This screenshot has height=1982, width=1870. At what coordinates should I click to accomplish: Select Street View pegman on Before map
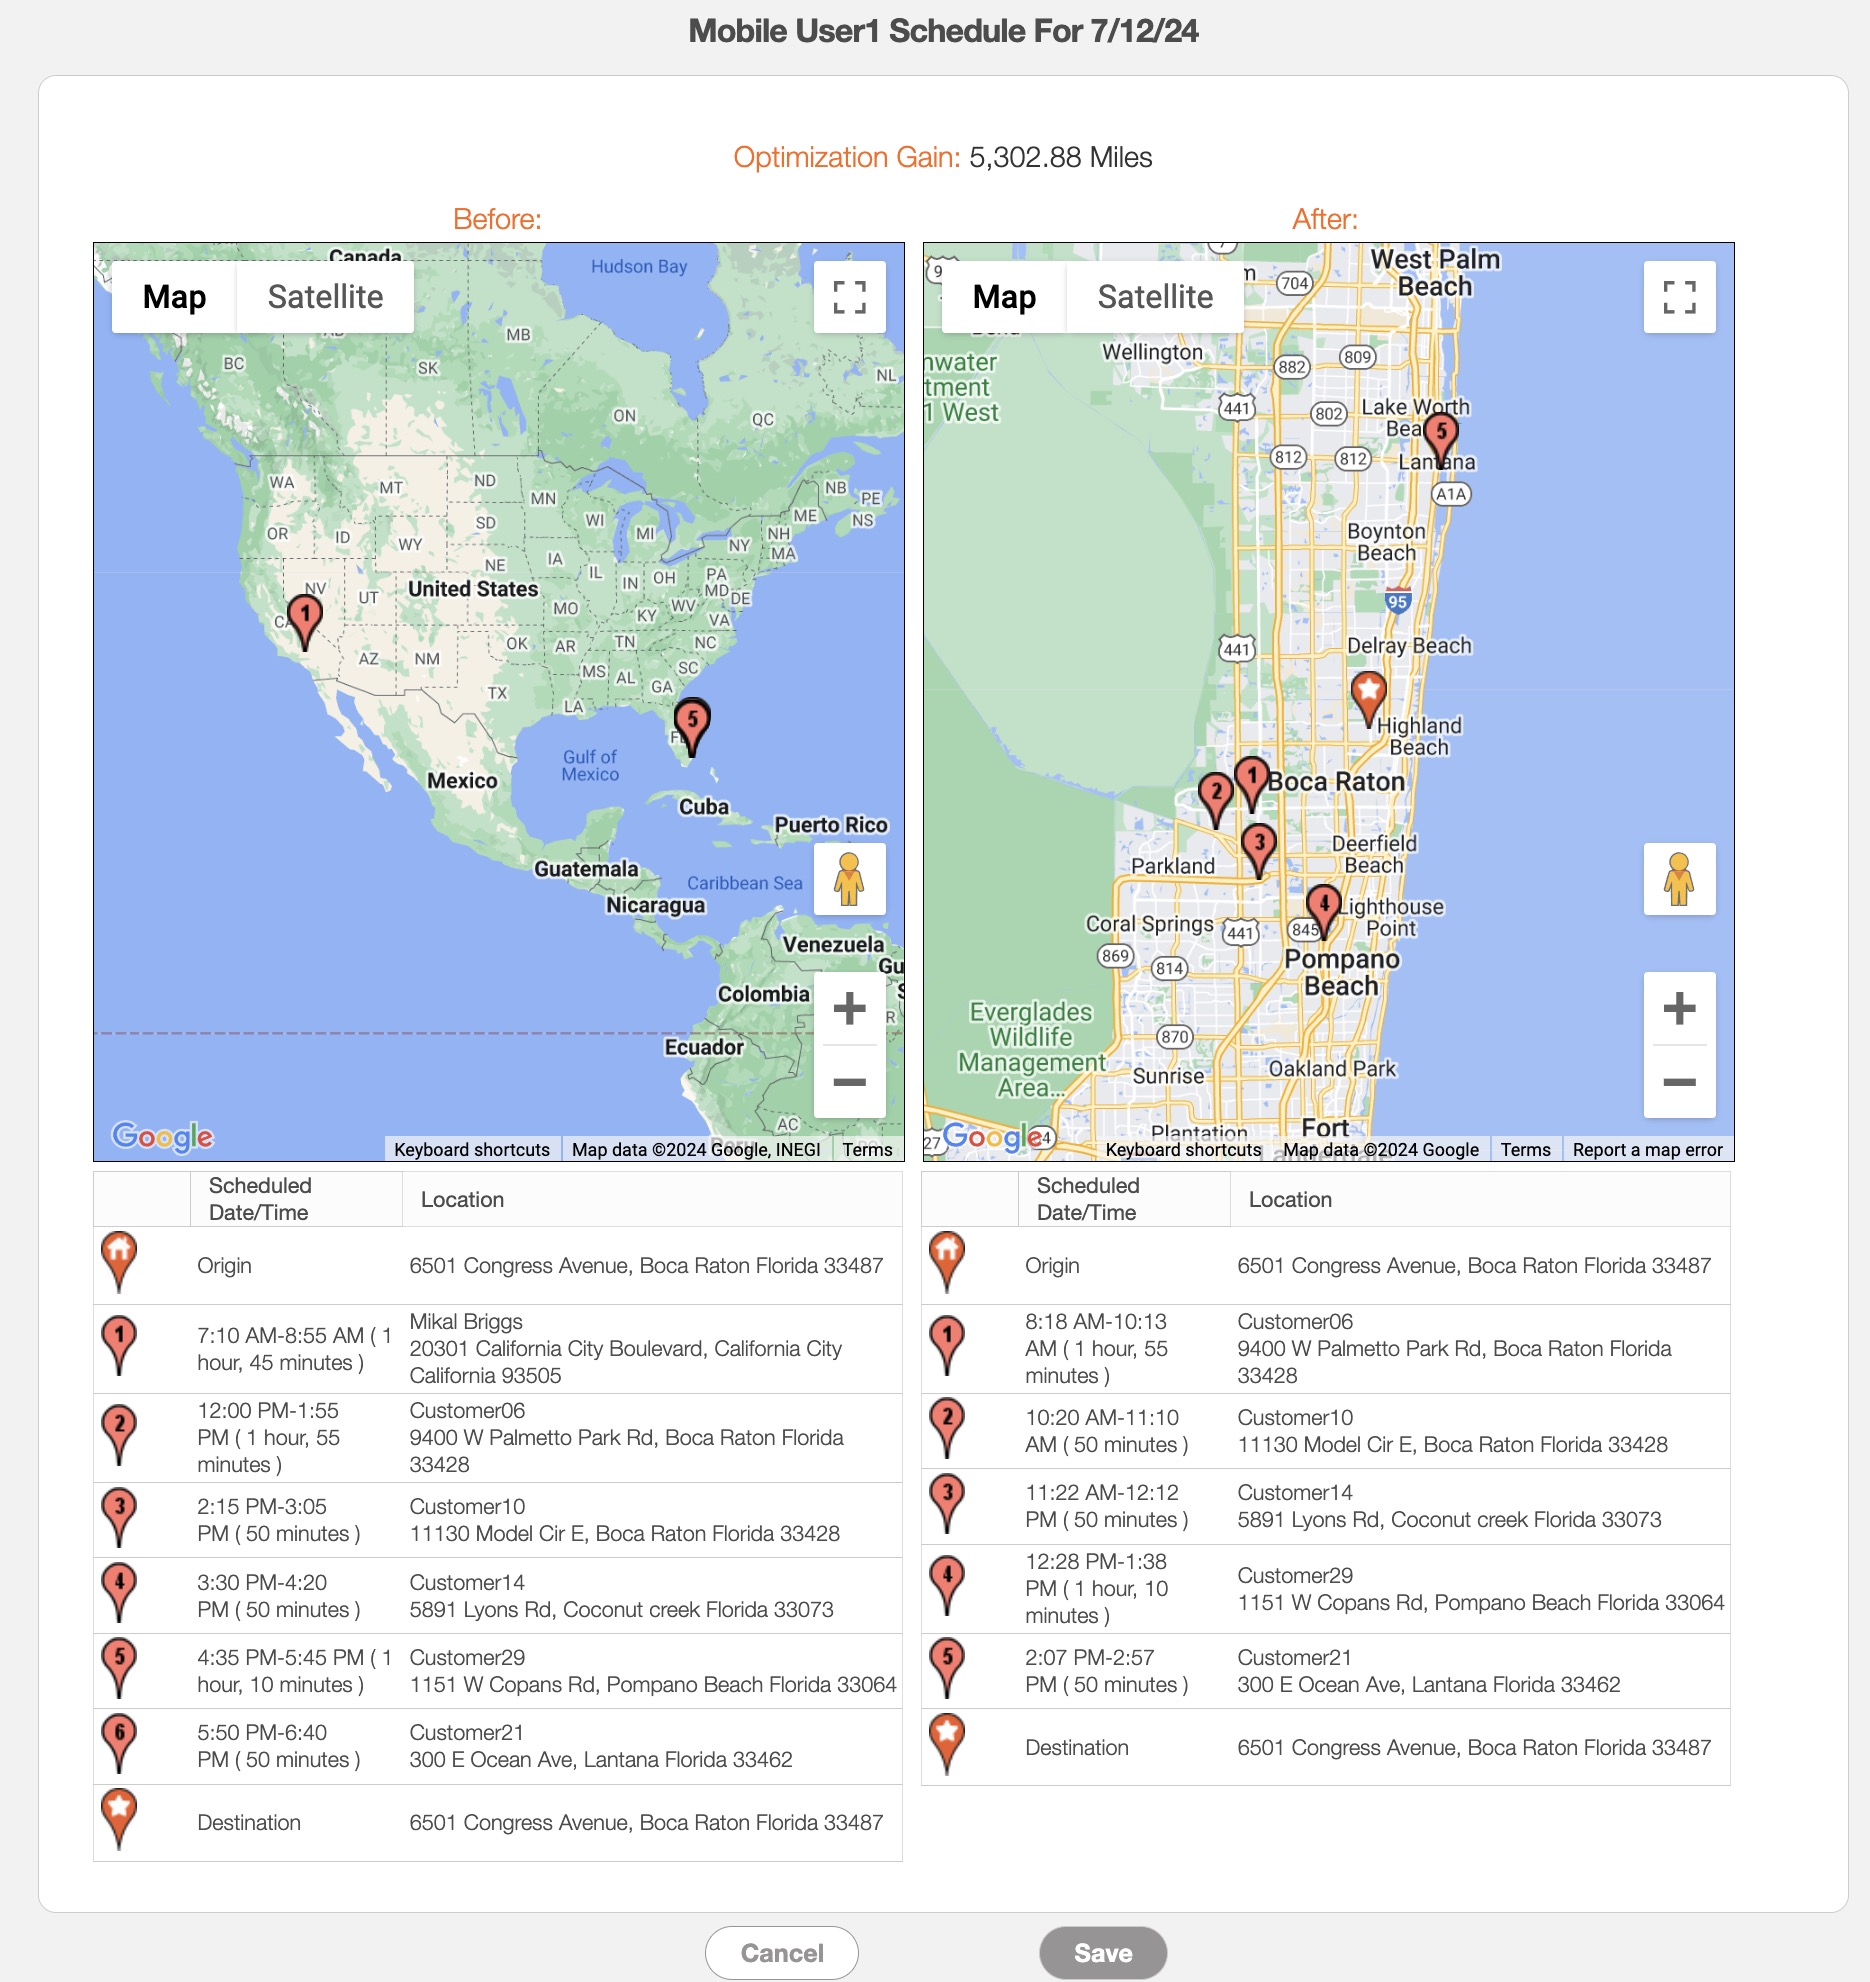(x=849, y=879)
